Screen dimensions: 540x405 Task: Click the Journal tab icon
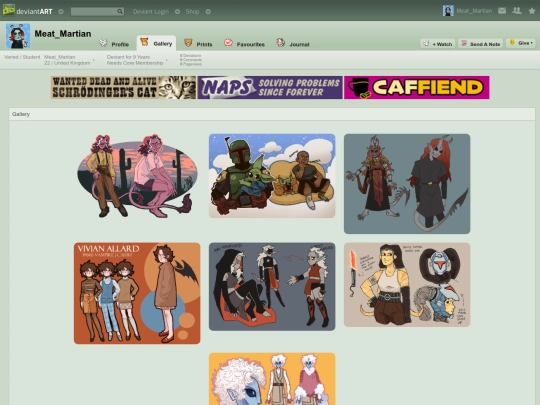(281, 43)
